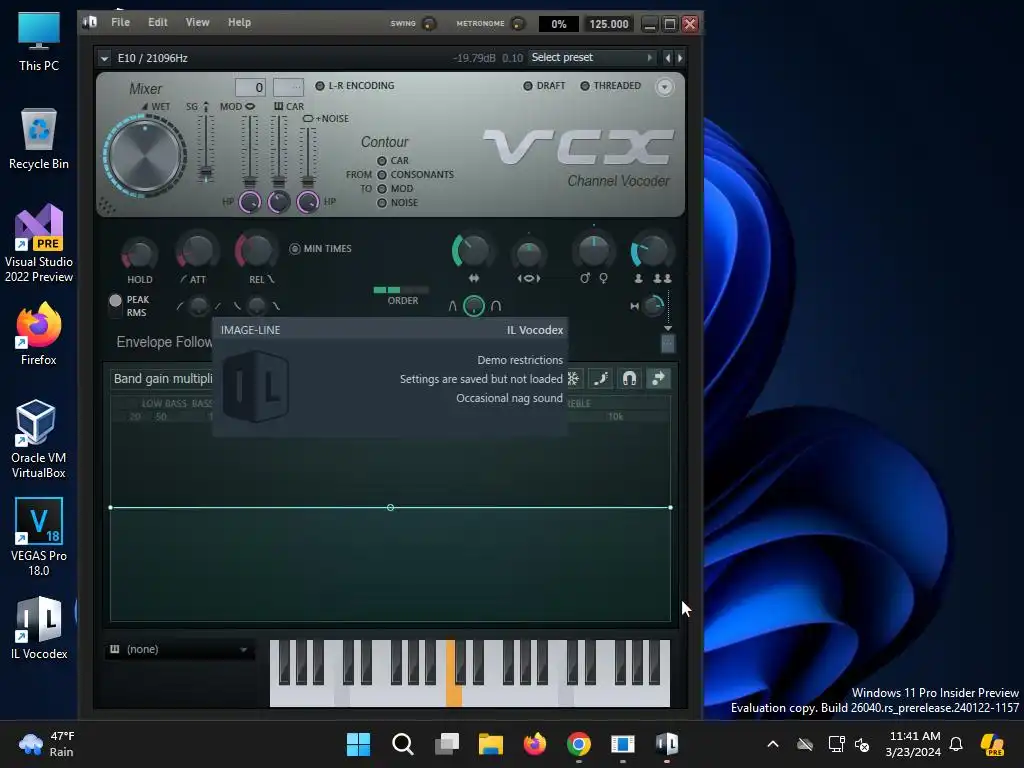Image resolution: width=1024 pixels, height=768 pixels.
Task: Move the +NOISE fader
Action: (x=308, y=181)
